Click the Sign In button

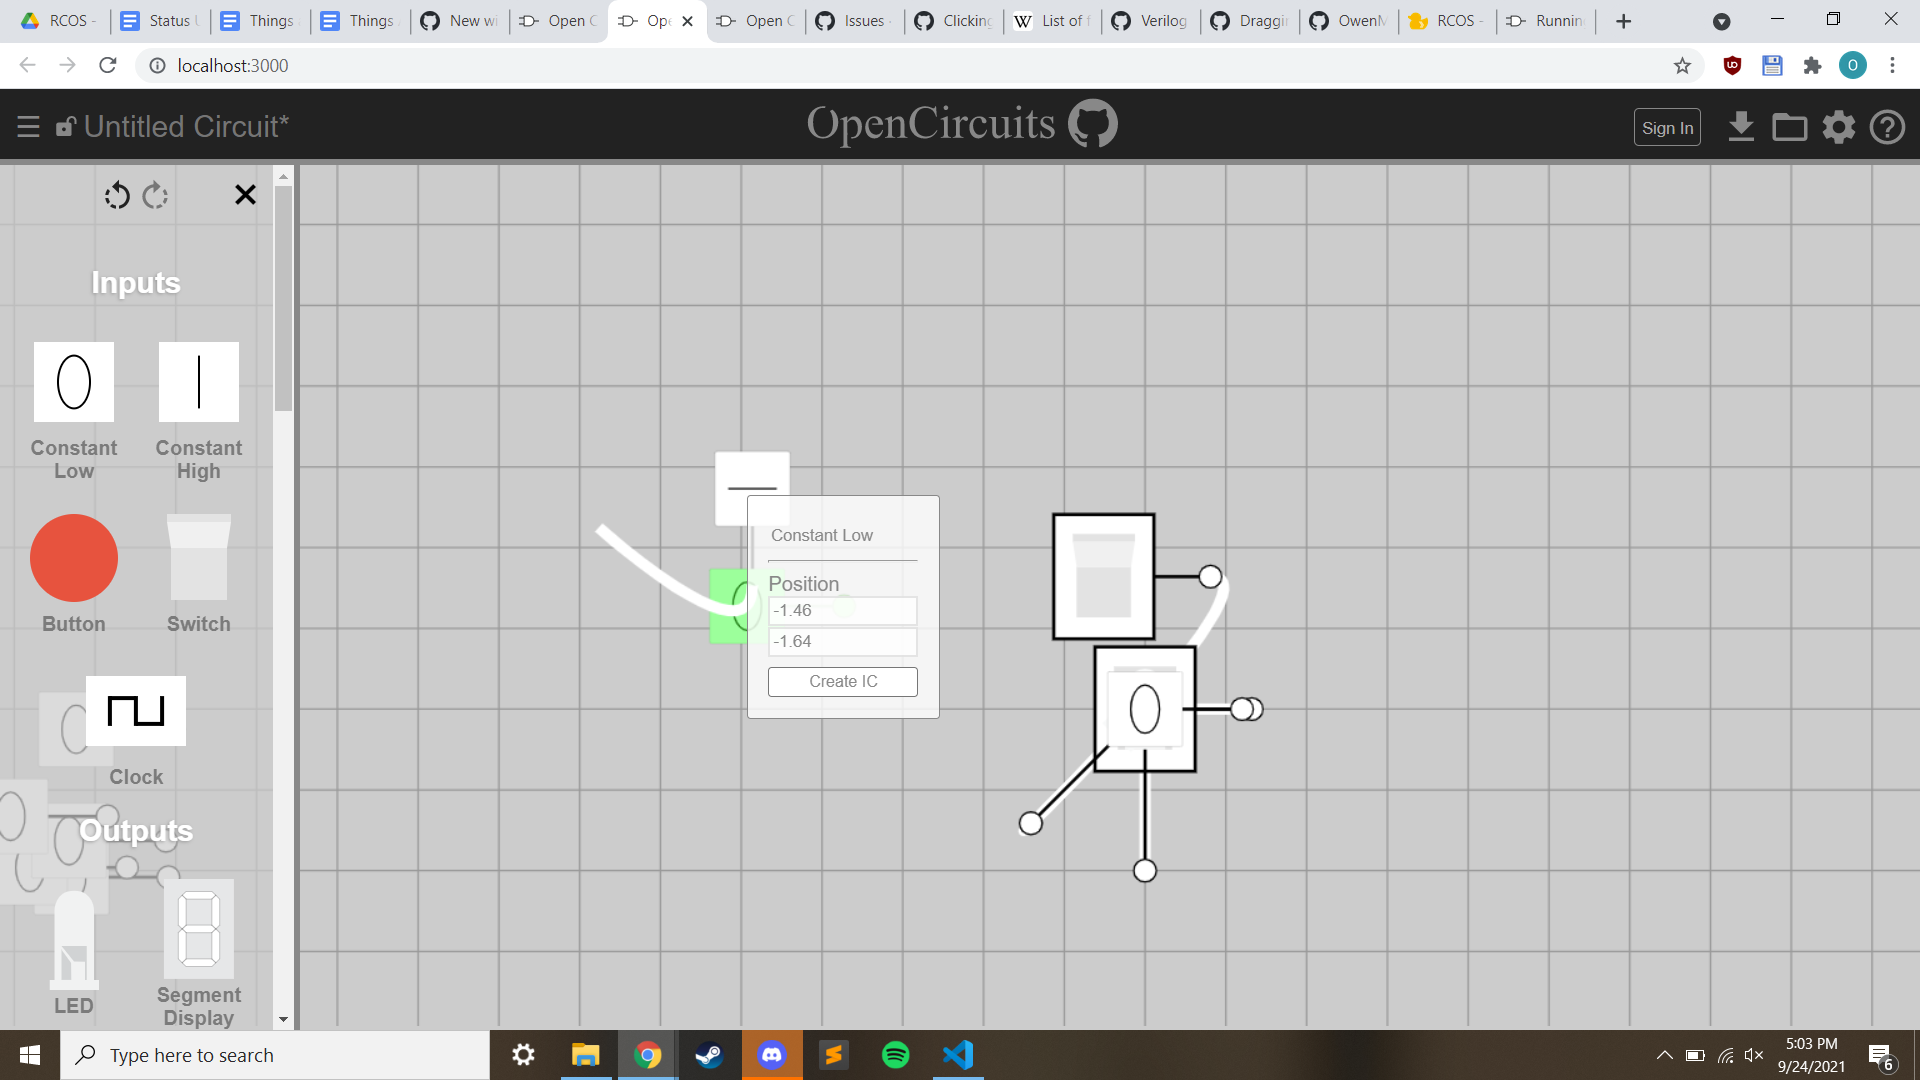[1667, 127]
